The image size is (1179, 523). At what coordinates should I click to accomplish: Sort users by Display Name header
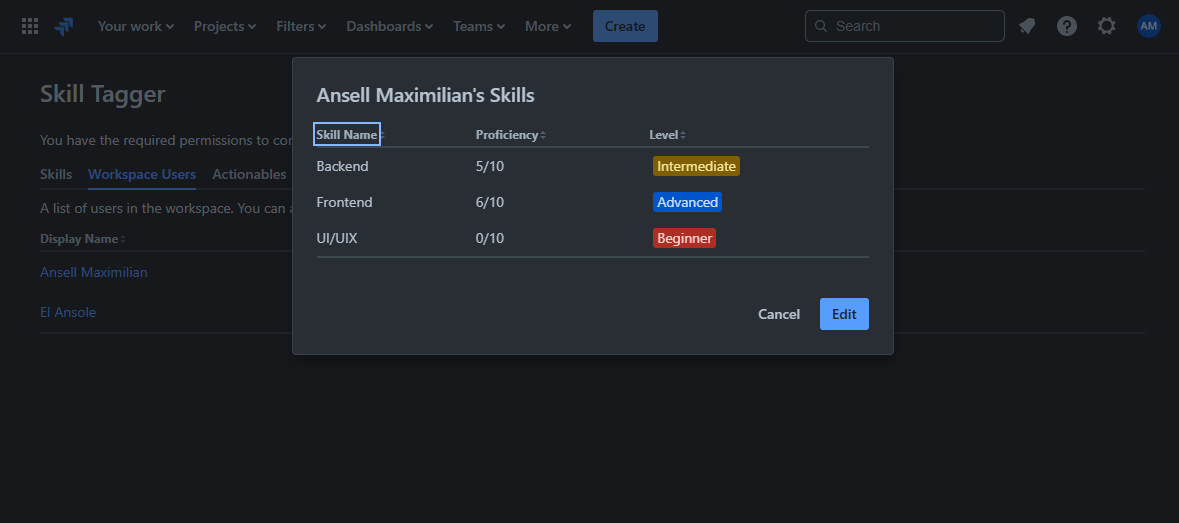(83, 239)
